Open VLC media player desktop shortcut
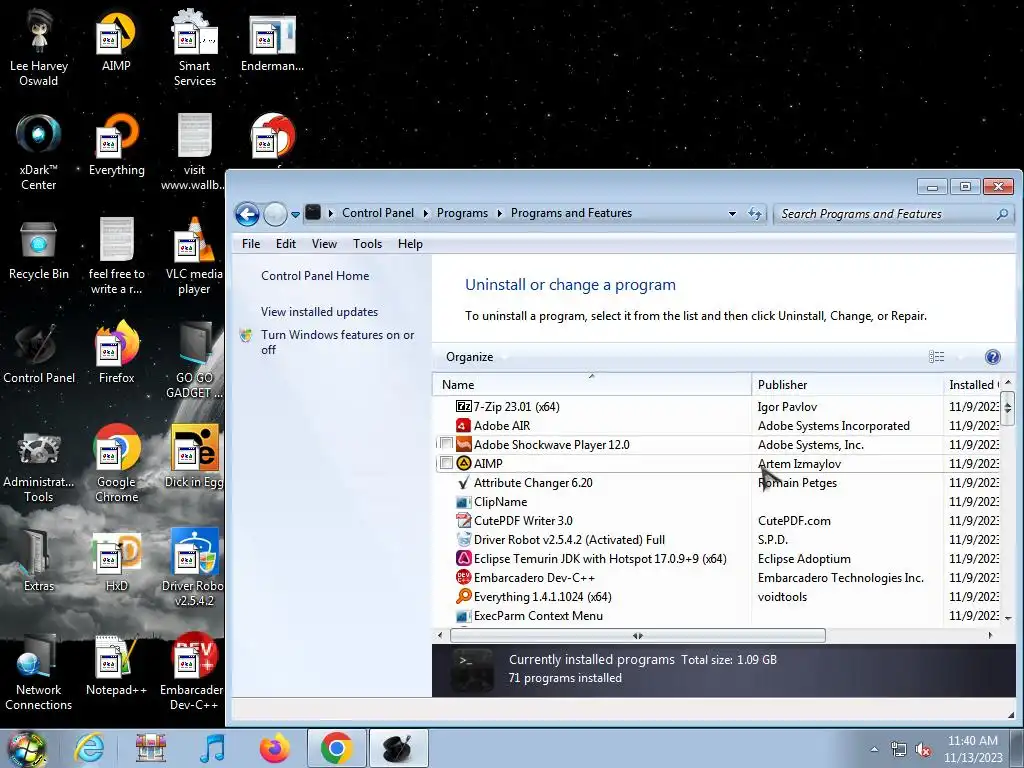The height and width of the screenshot is (768, 1024). pos(194,256)
